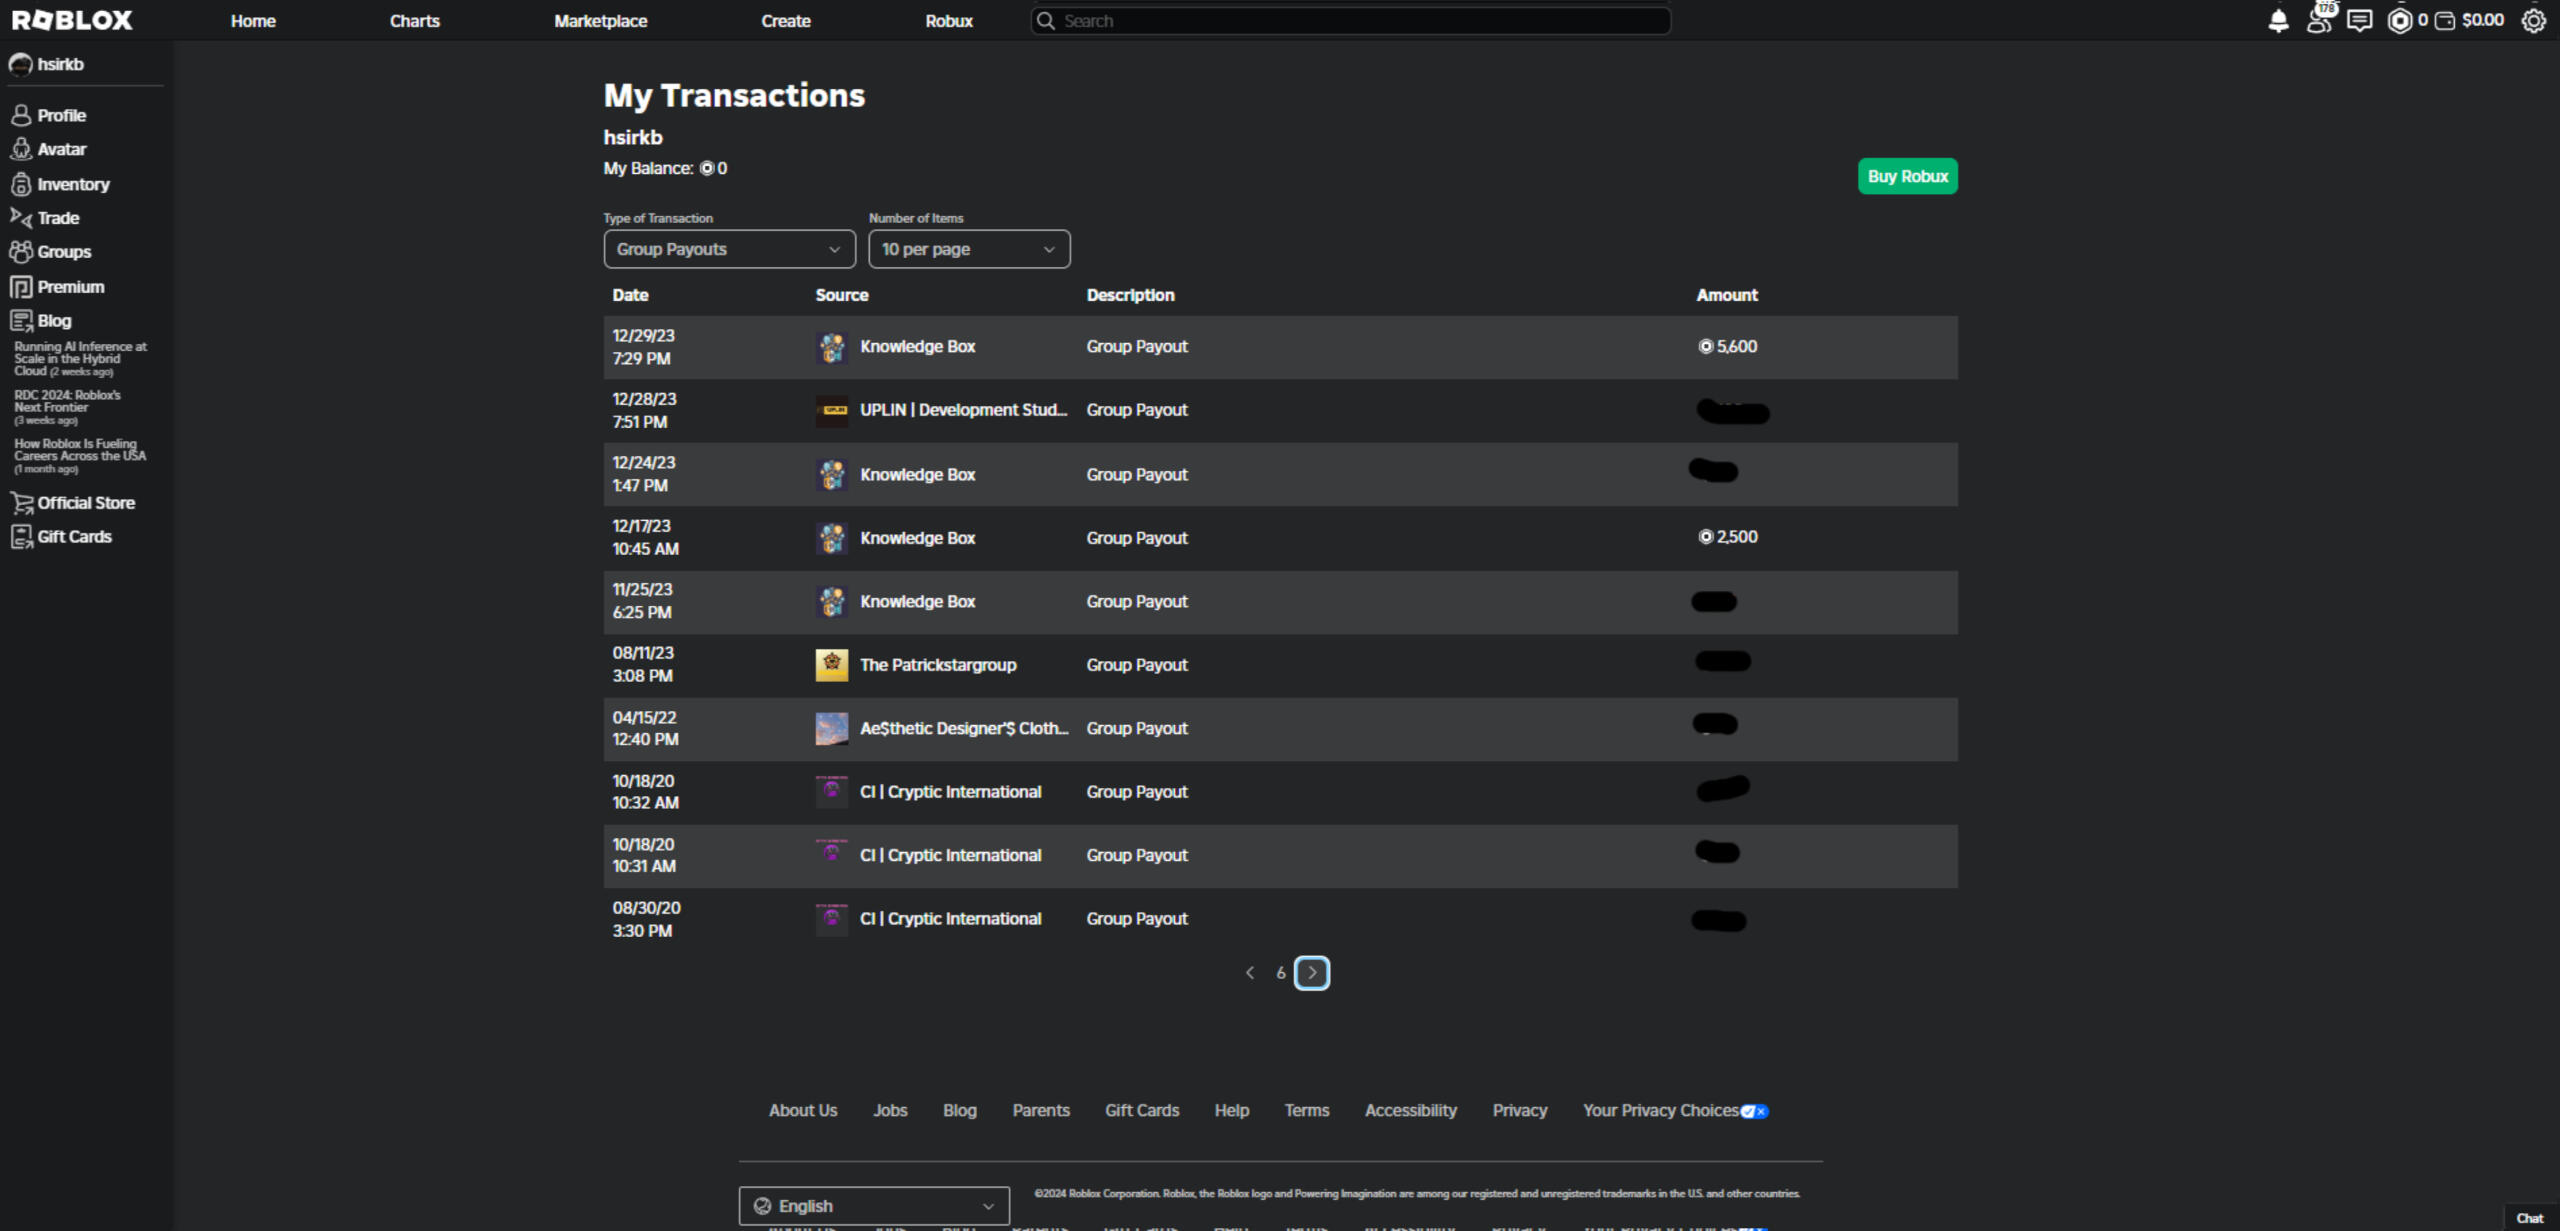Screen dimensions: 2560x1231
Task: Open the notifications bell icon
Action: tap(2278, 21)
